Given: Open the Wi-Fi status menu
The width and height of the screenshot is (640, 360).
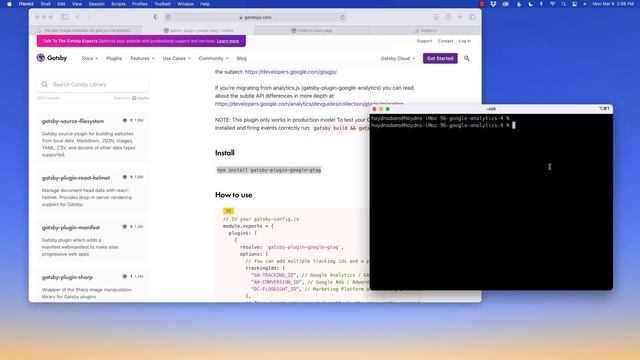Looking at the screenshot, I should (553, 4).
